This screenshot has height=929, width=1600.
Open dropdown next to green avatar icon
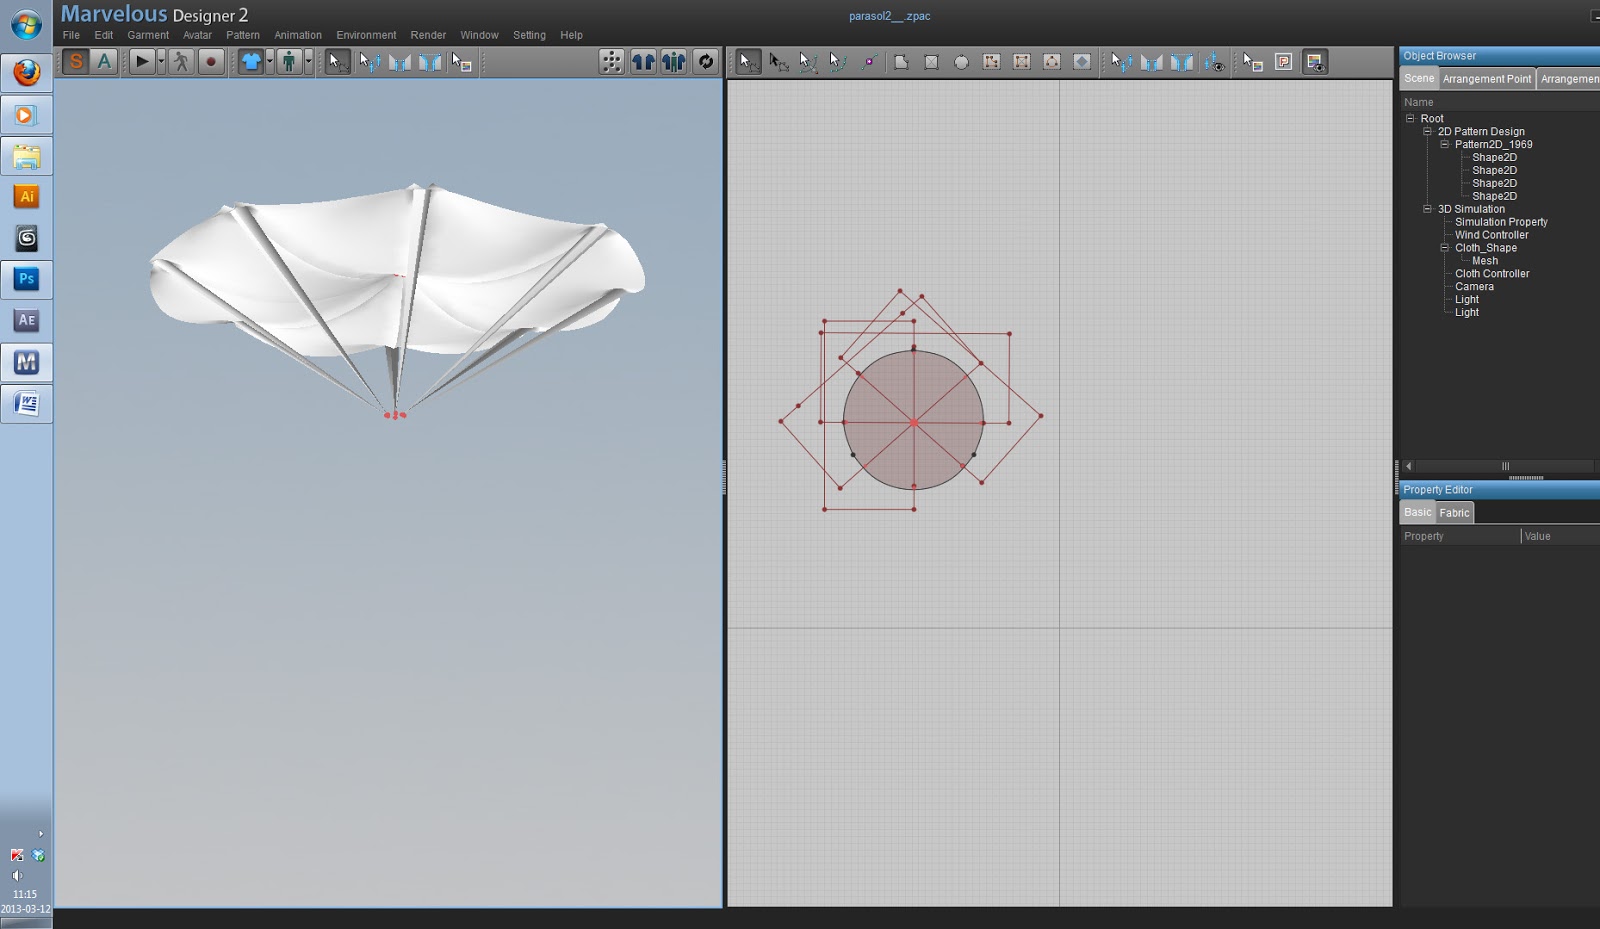coord(308,62)
